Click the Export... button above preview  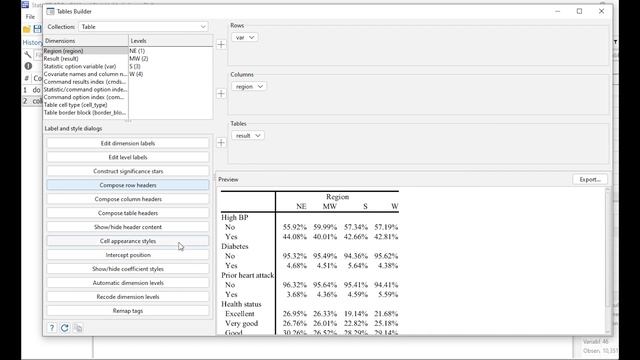[x=590, y=180]
